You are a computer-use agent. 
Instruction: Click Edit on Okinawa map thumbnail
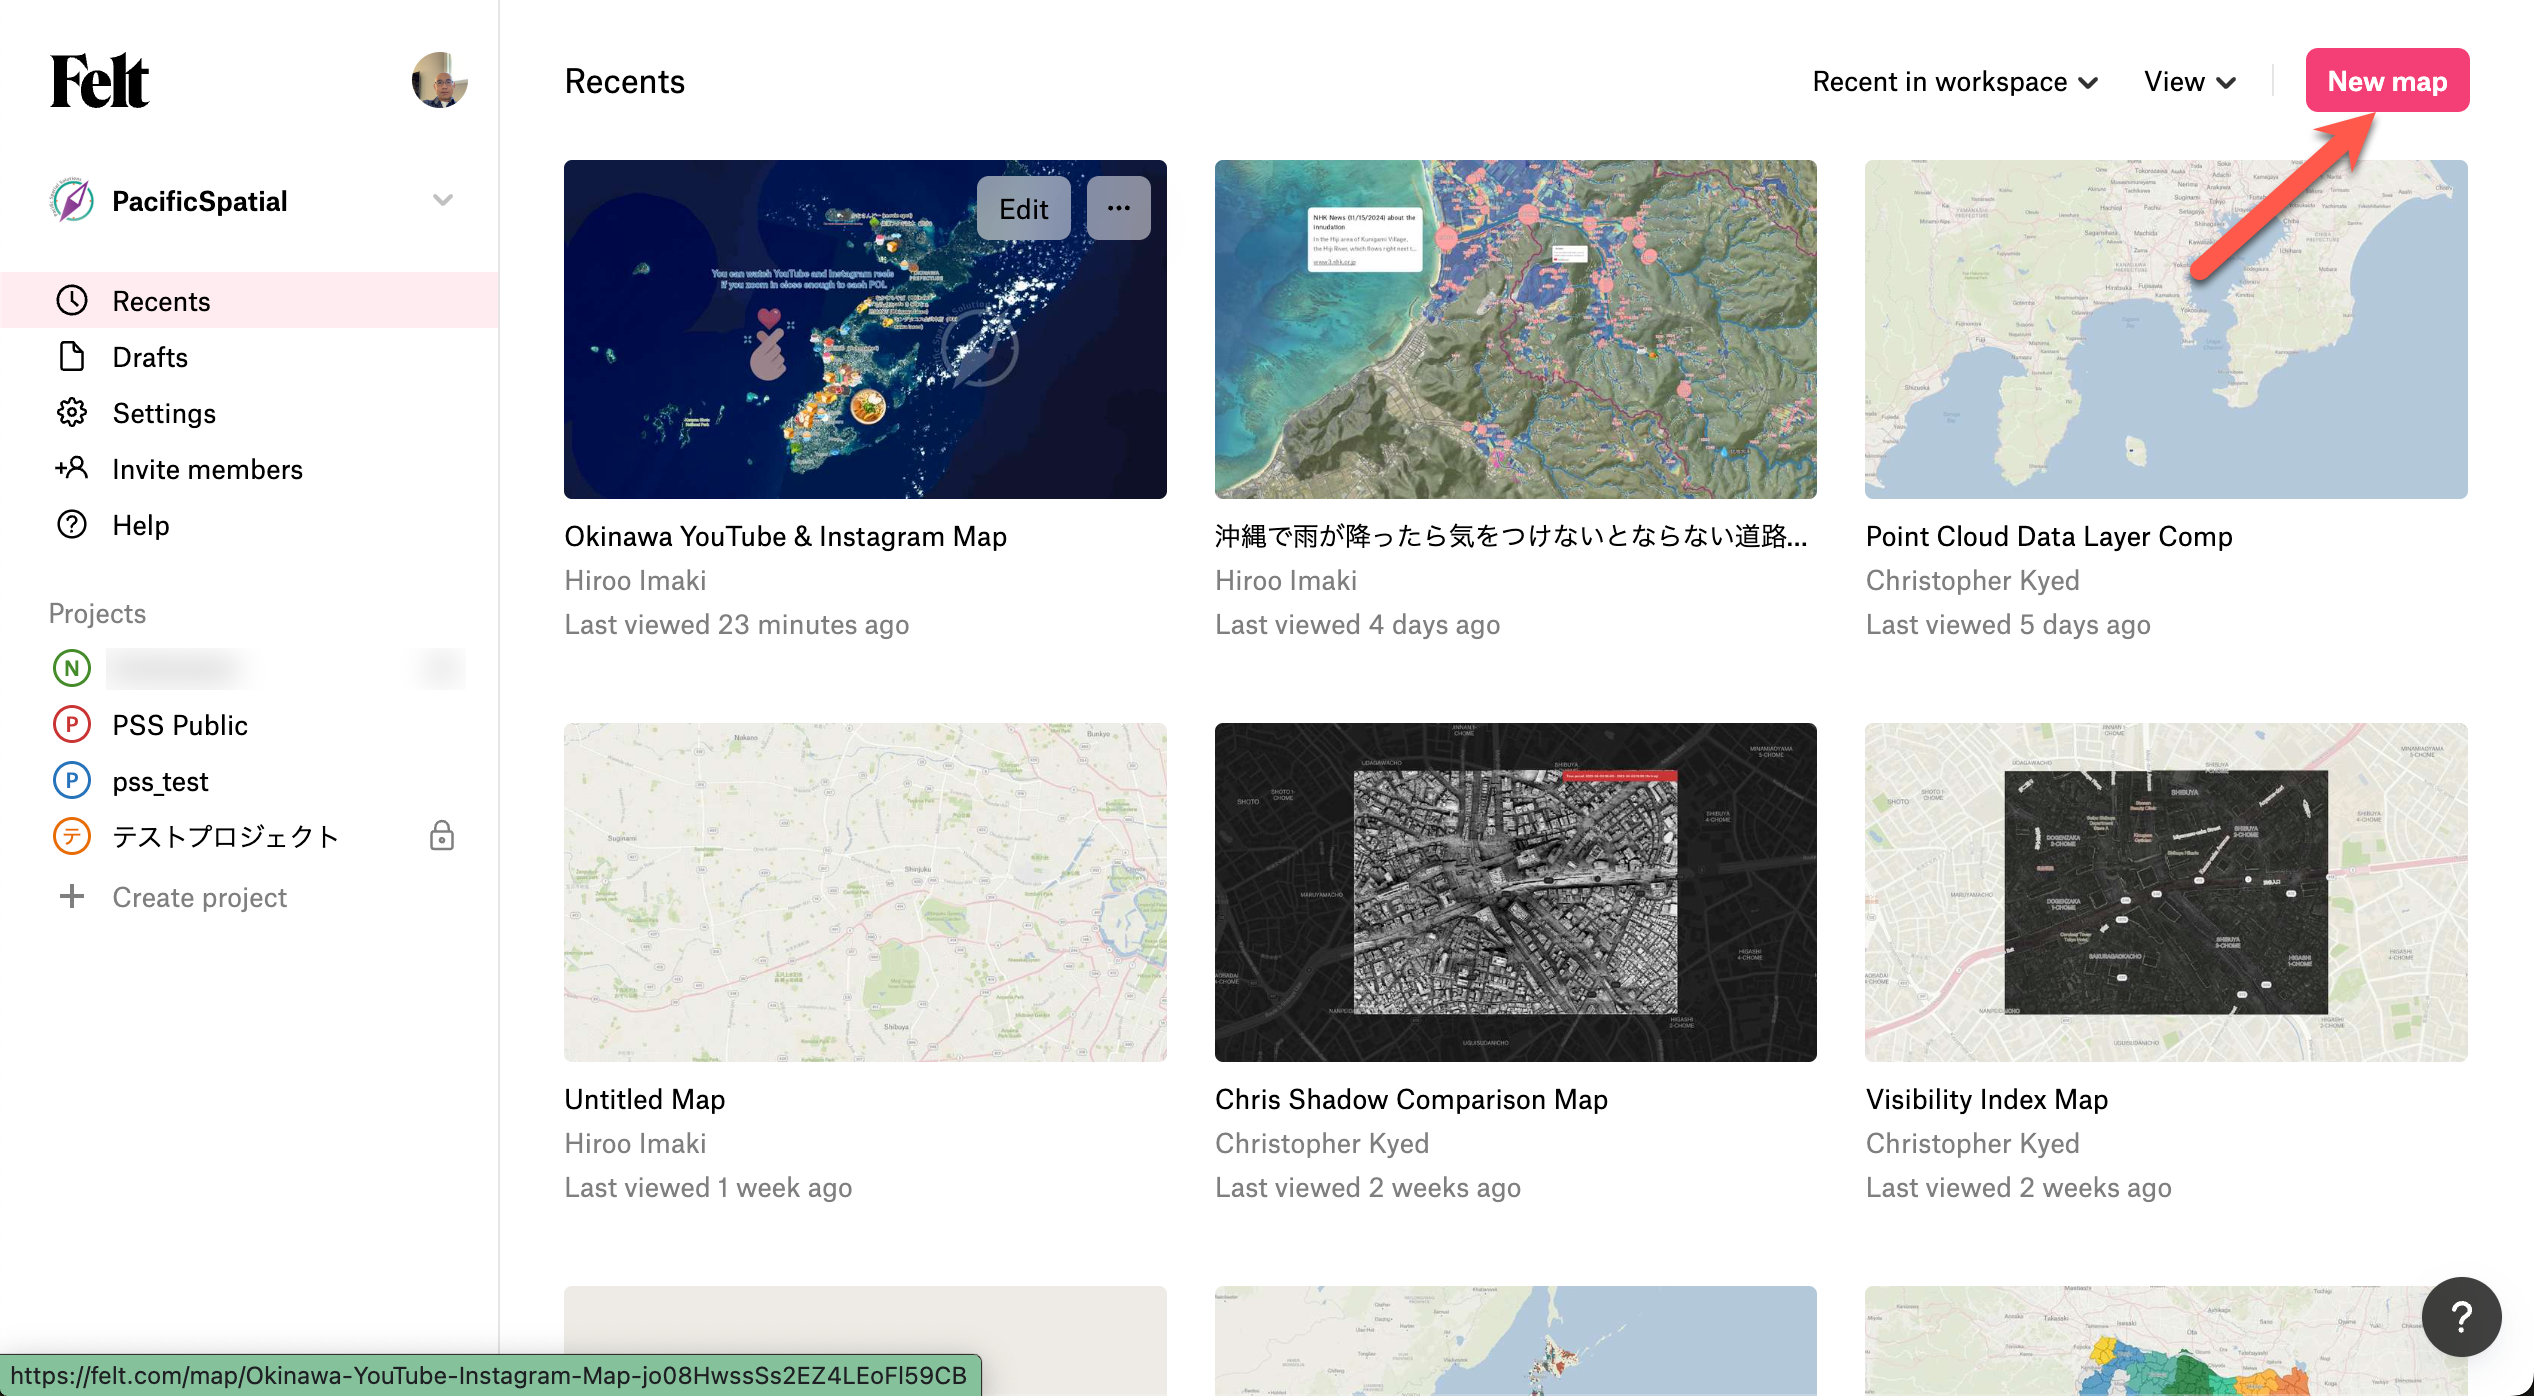pos(1023,209)
